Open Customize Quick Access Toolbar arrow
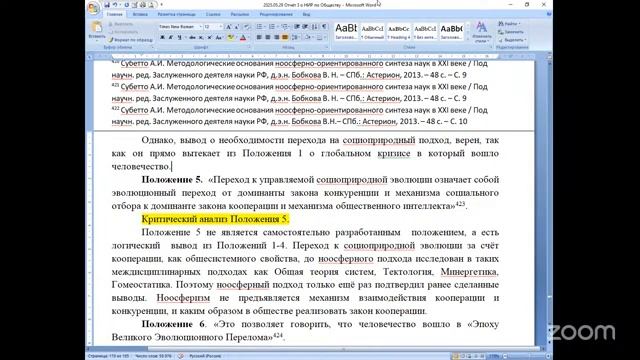The height and width of the screenshot is (360, 640). [x=161, y=5]
